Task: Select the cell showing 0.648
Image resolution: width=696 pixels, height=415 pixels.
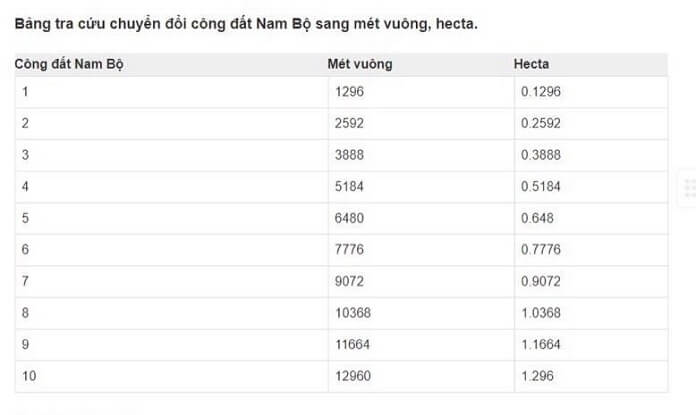Action: [x=591, y=218]
